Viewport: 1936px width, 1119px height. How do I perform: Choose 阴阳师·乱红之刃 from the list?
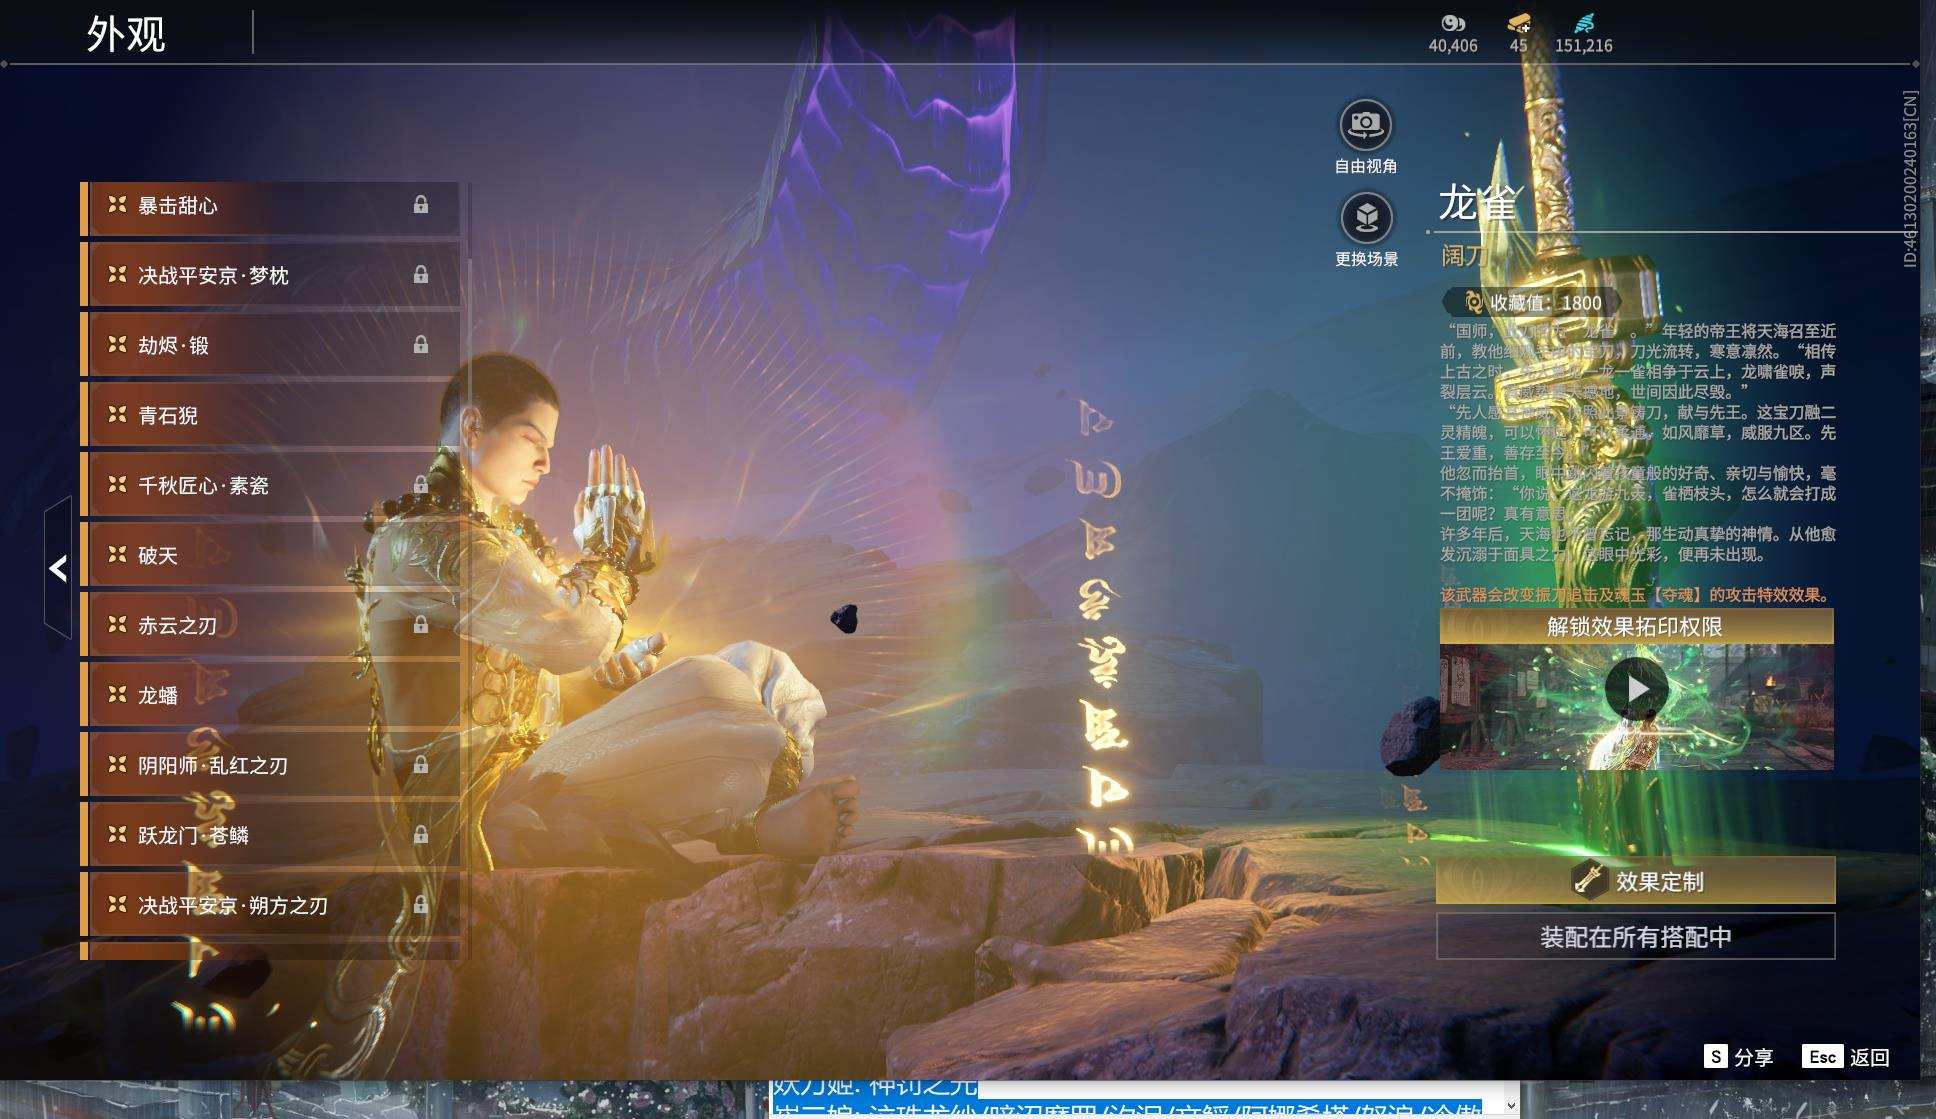[x=270, y=766]
